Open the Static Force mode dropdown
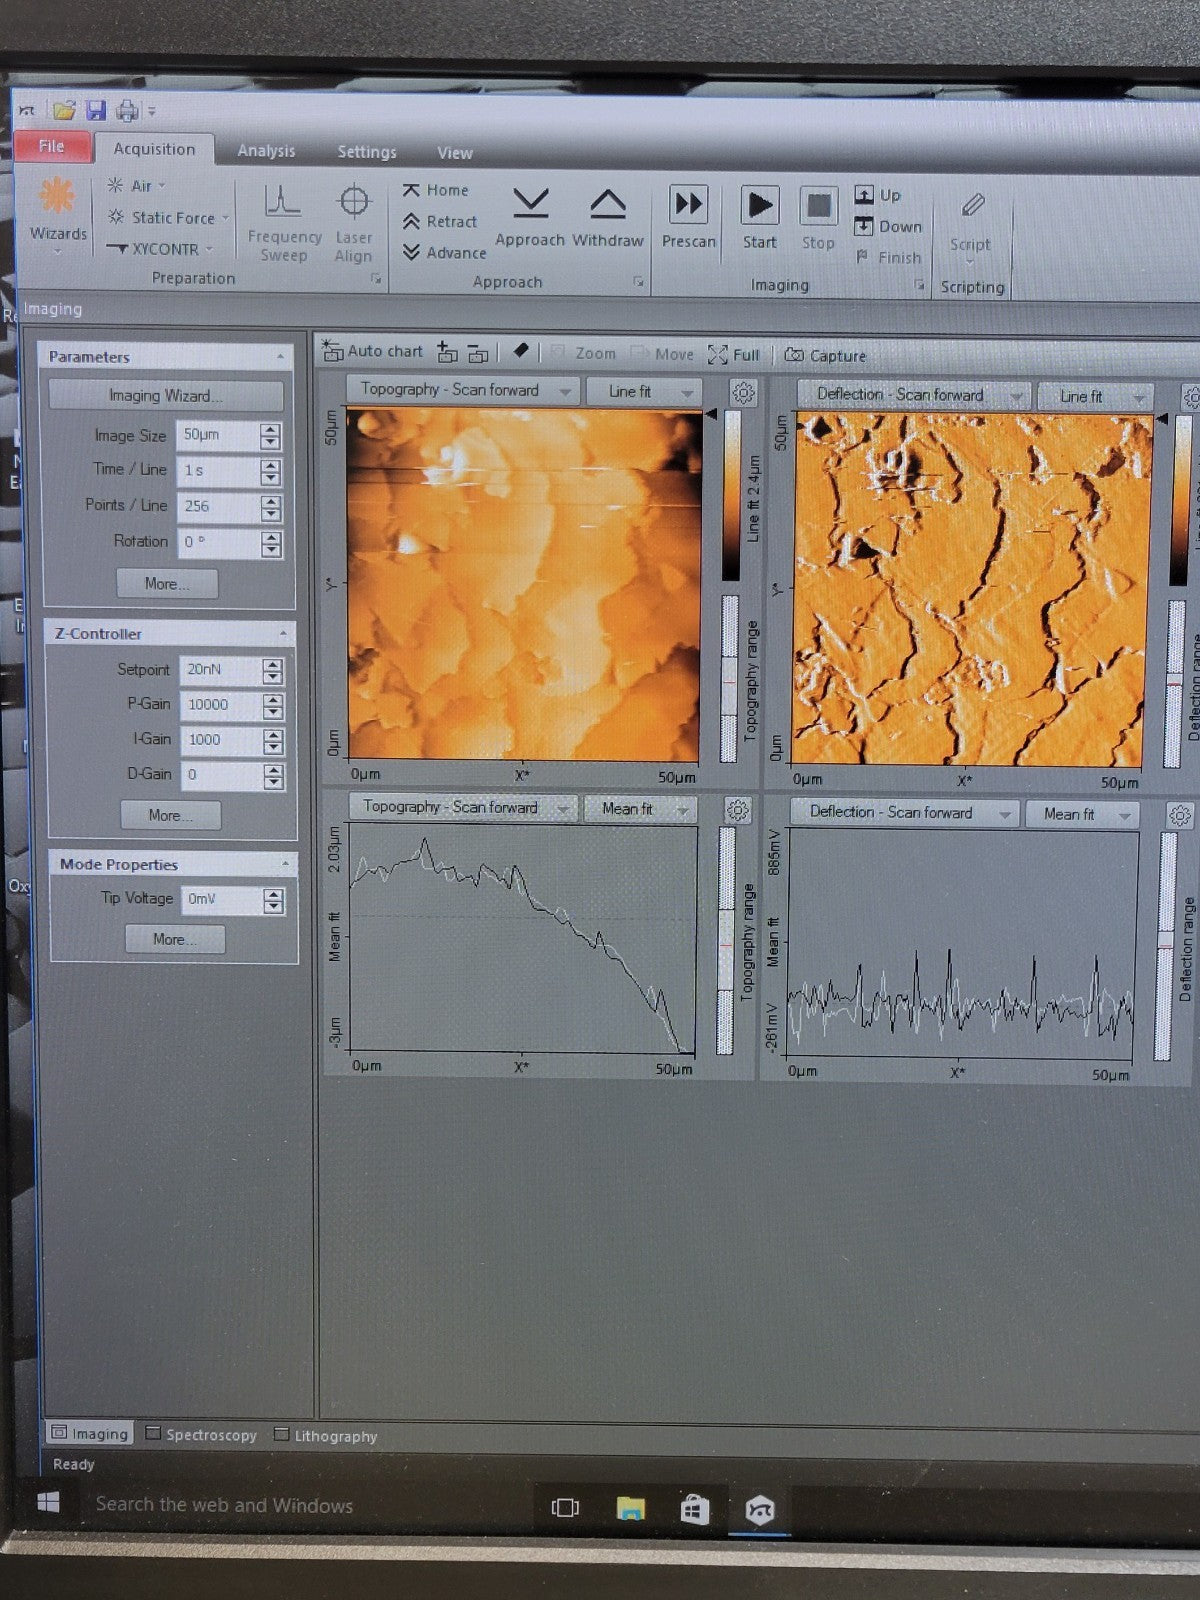Screen dimensions: 1200x1600 pos(169,217)
